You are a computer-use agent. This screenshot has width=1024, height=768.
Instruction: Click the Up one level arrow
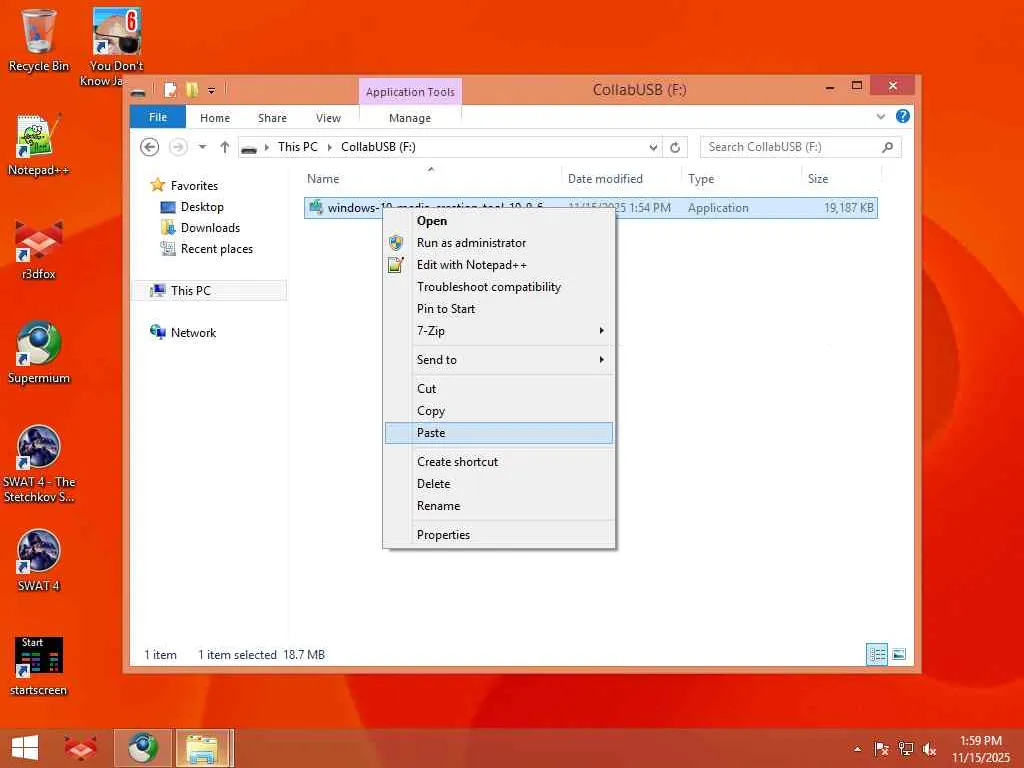pyautogui.click(x=225, y=147)
